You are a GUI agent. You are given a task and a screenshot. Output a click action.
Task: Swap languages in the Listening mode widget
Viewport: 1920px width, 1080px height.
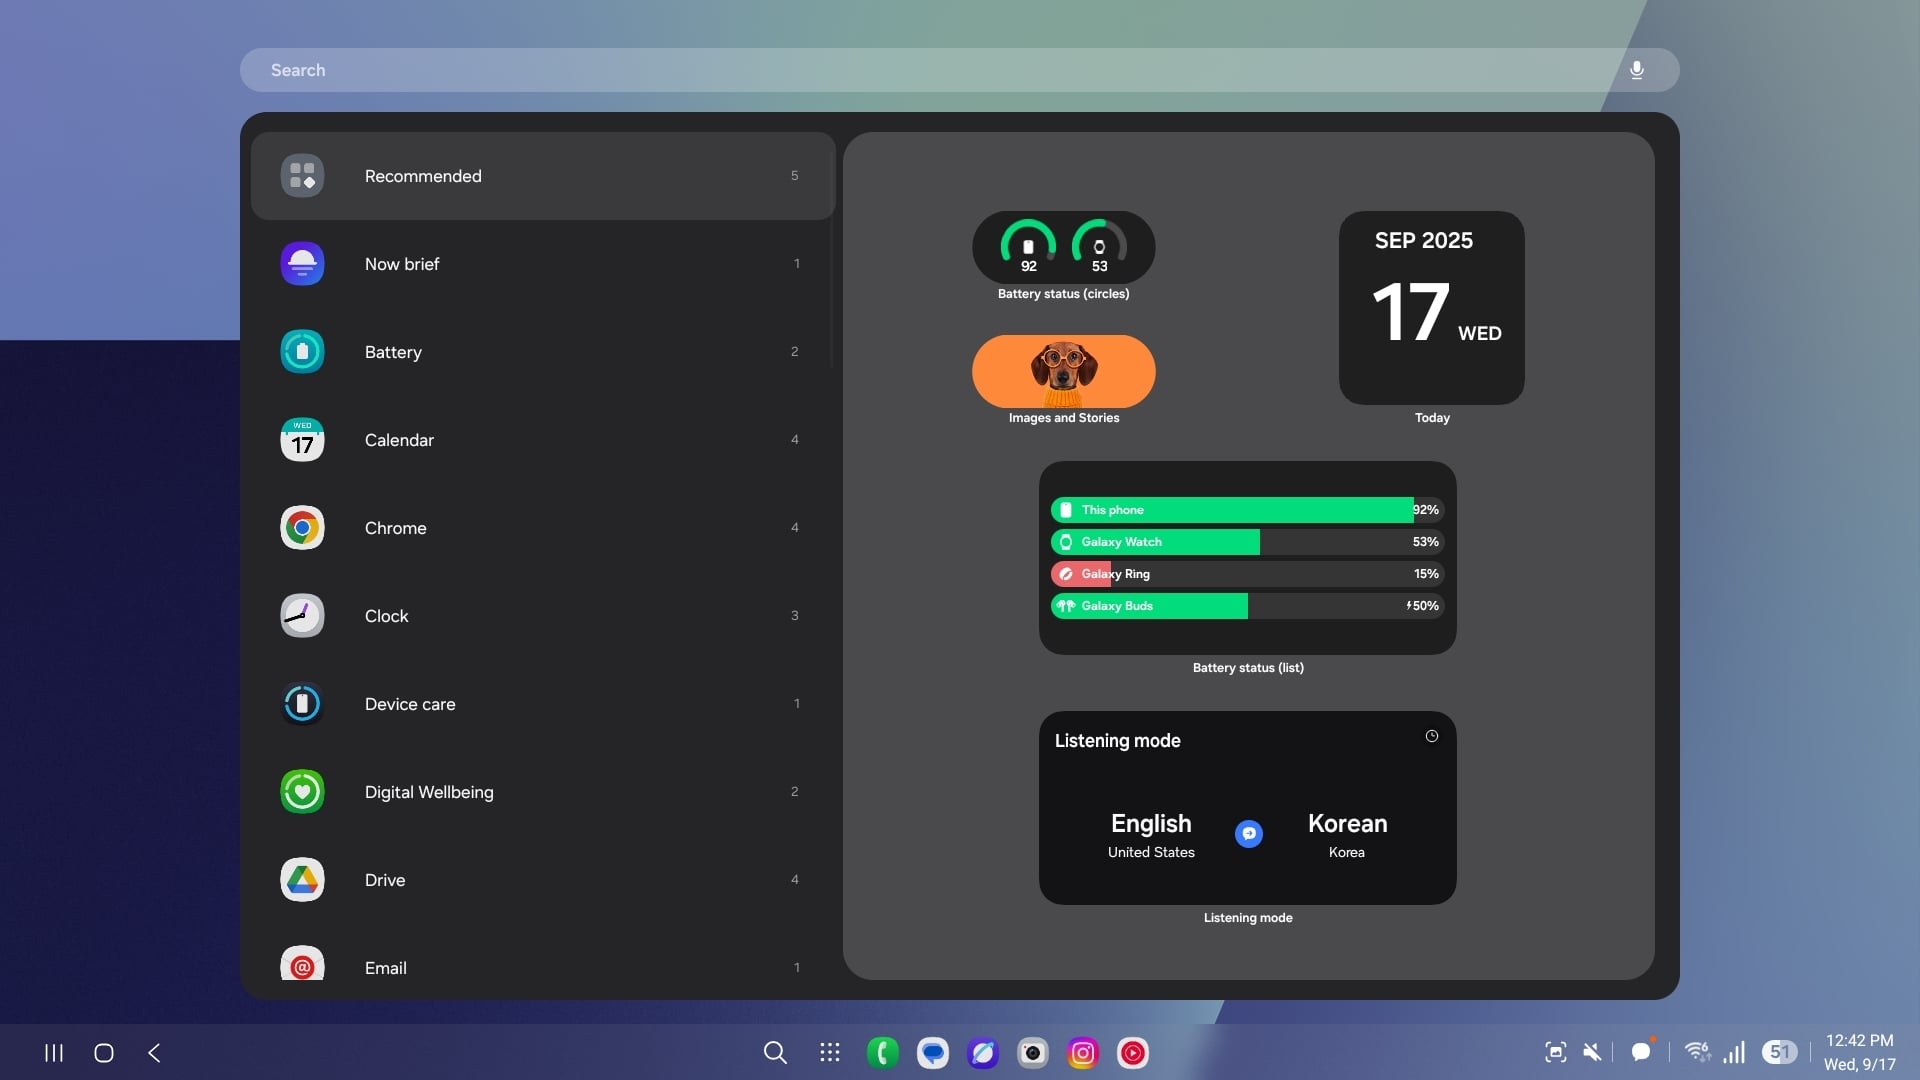pyautogui.click(x=1249, y=833)
